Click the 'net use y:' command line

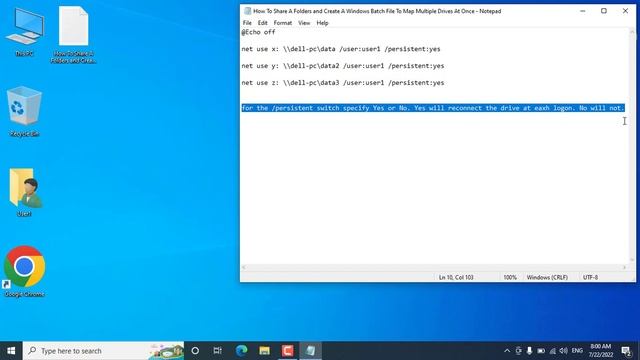pos(342,66)
